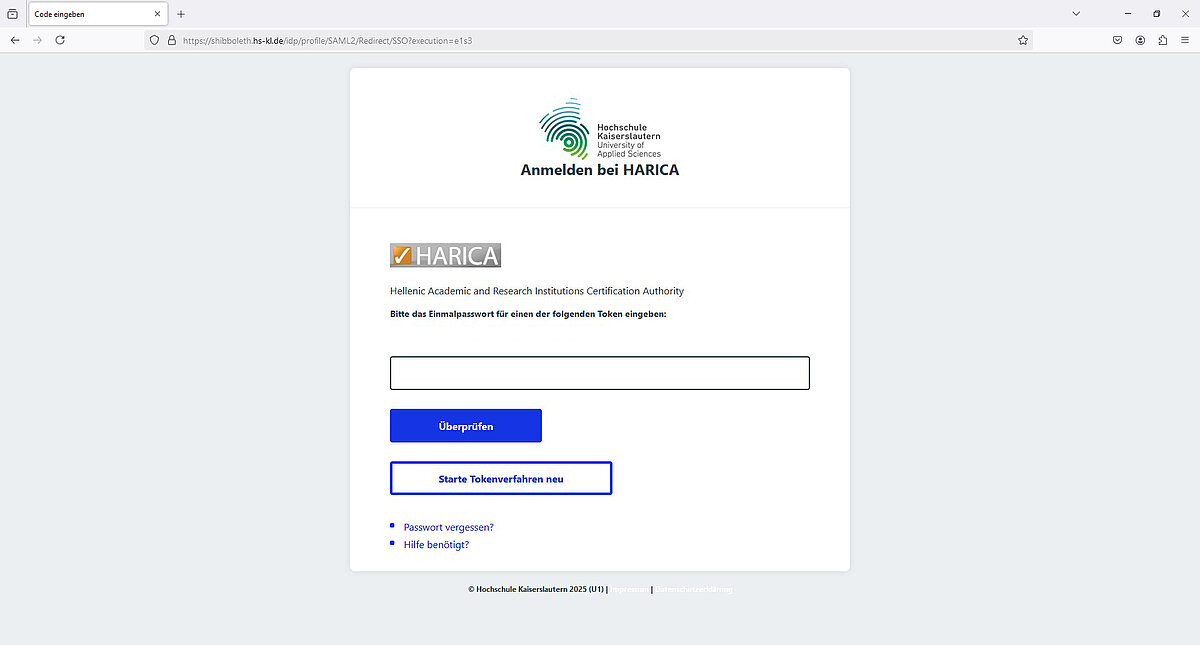
Task: Go back to the previous page
Action: (x=15, y=40)
